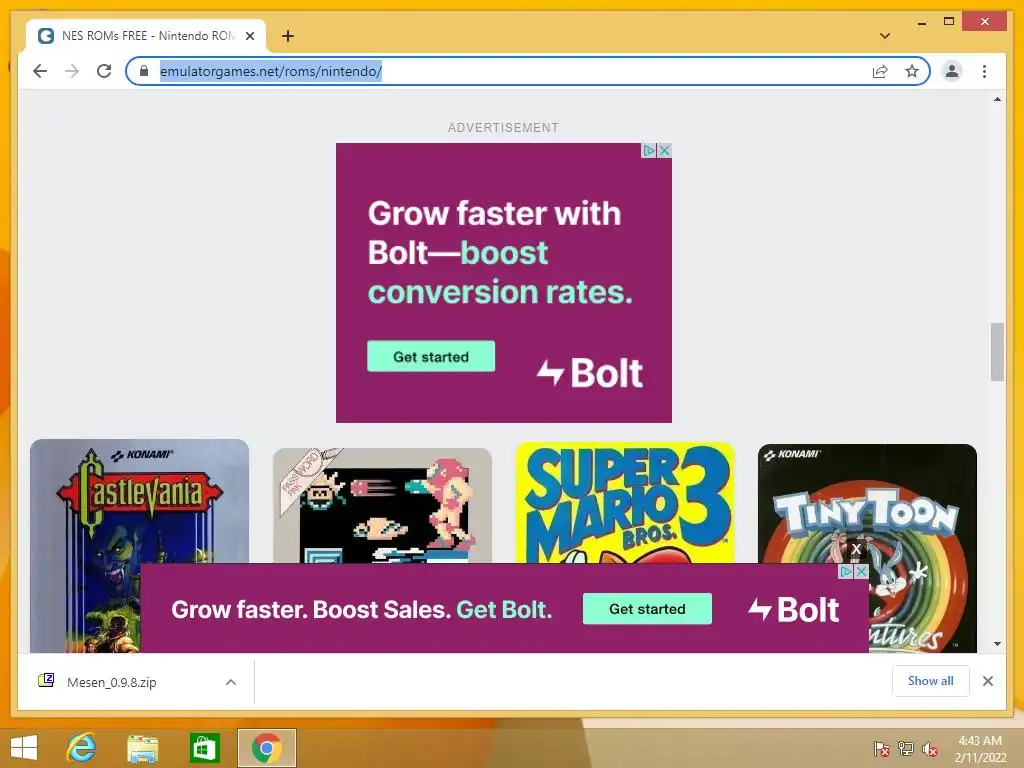Screen dimensions: 1024x768
Task: Go back using the browser back arrow
Action: coord(40,71)
